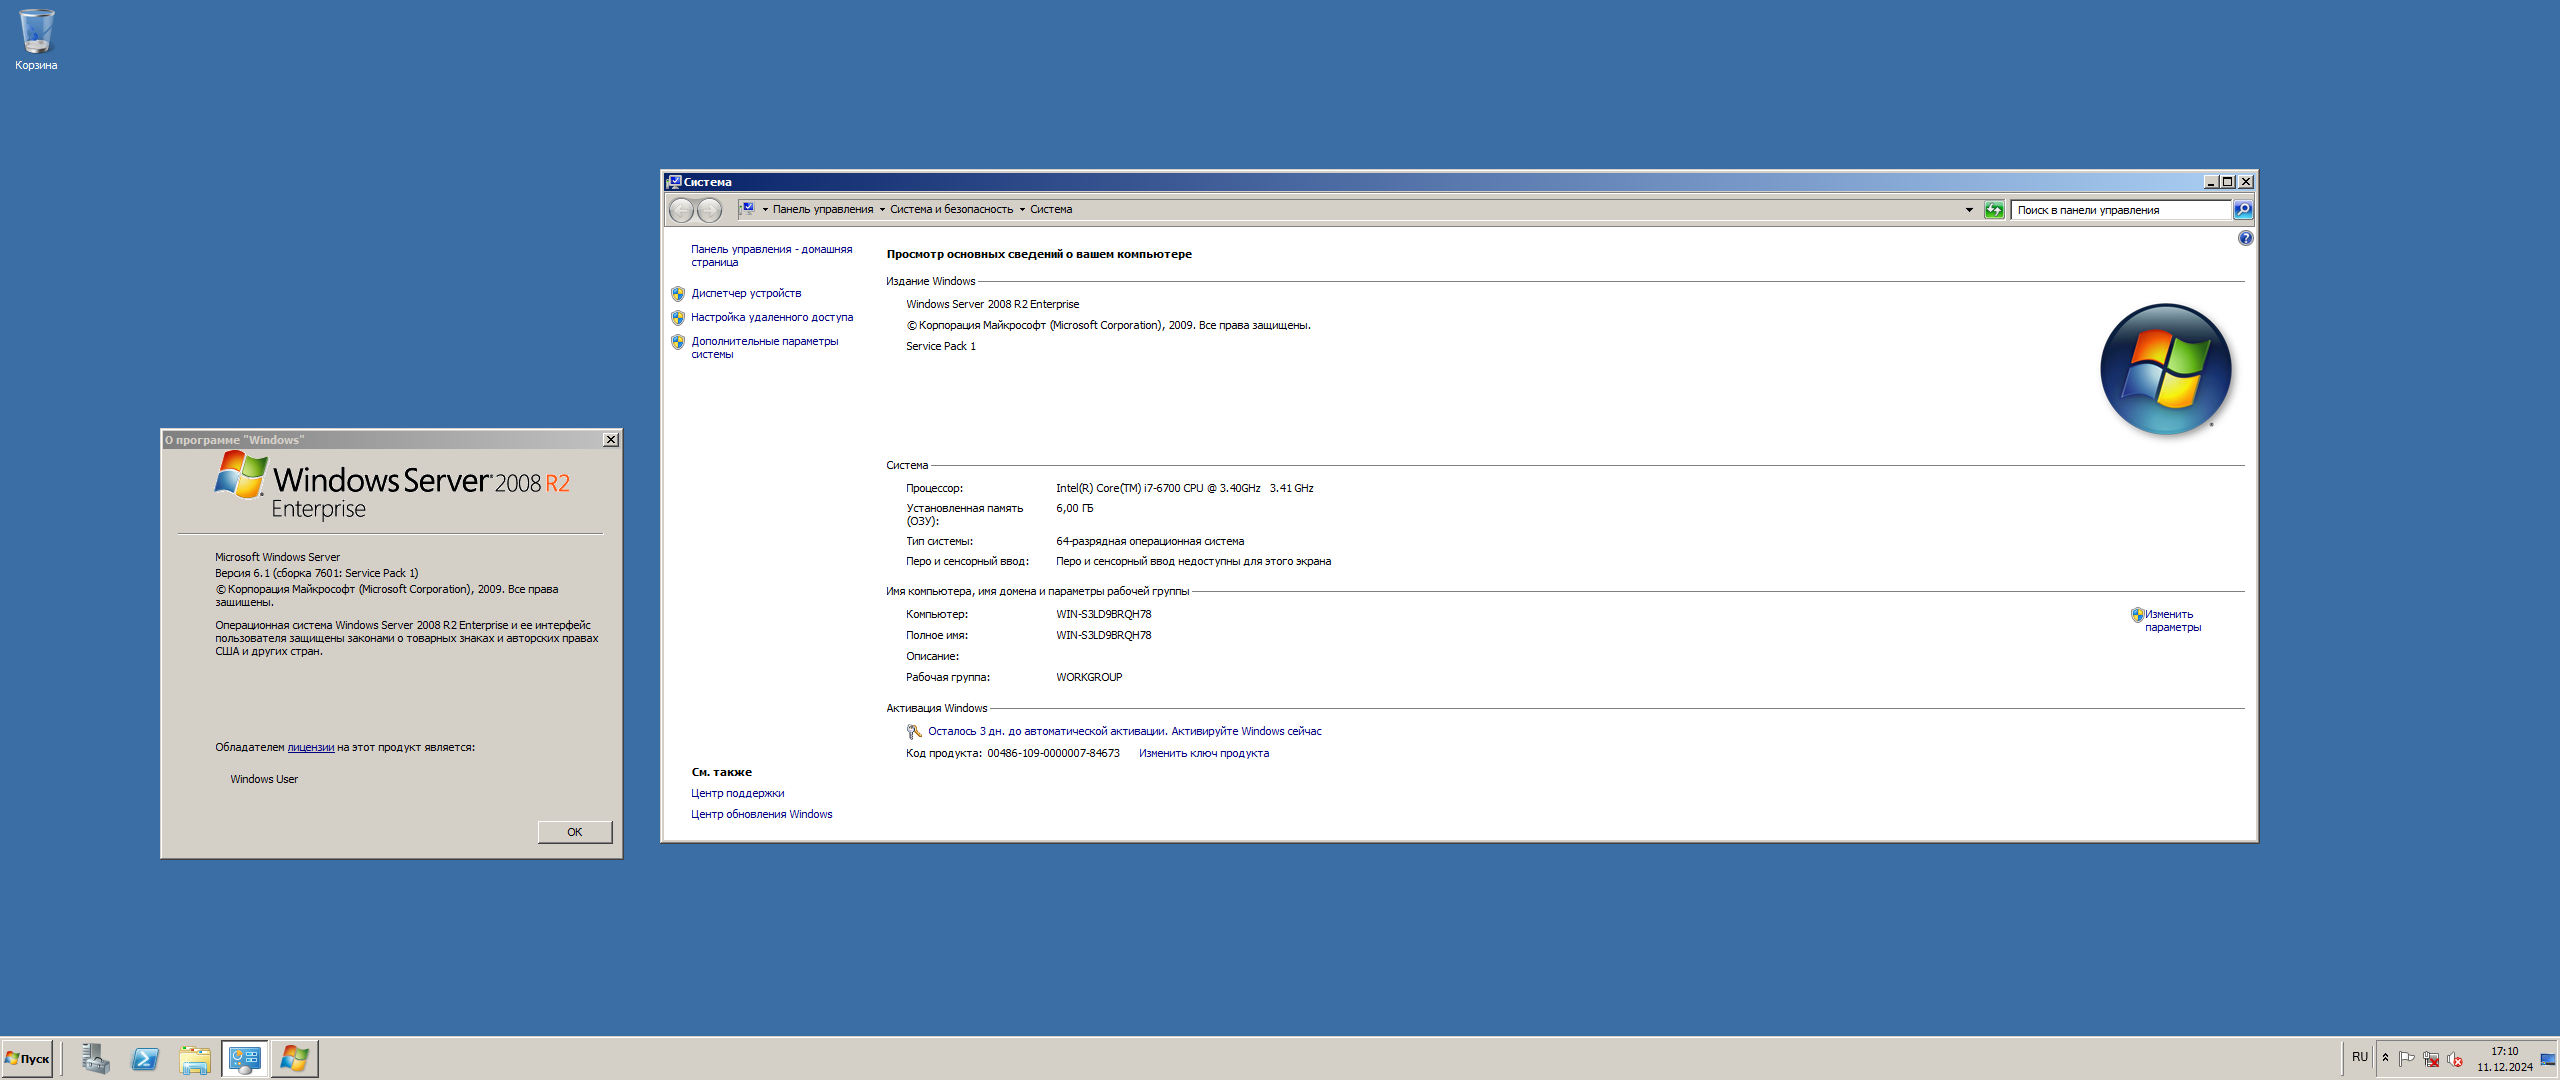
Task: Focus the Поиск в панели управления field
Action: coord(2120,210)
